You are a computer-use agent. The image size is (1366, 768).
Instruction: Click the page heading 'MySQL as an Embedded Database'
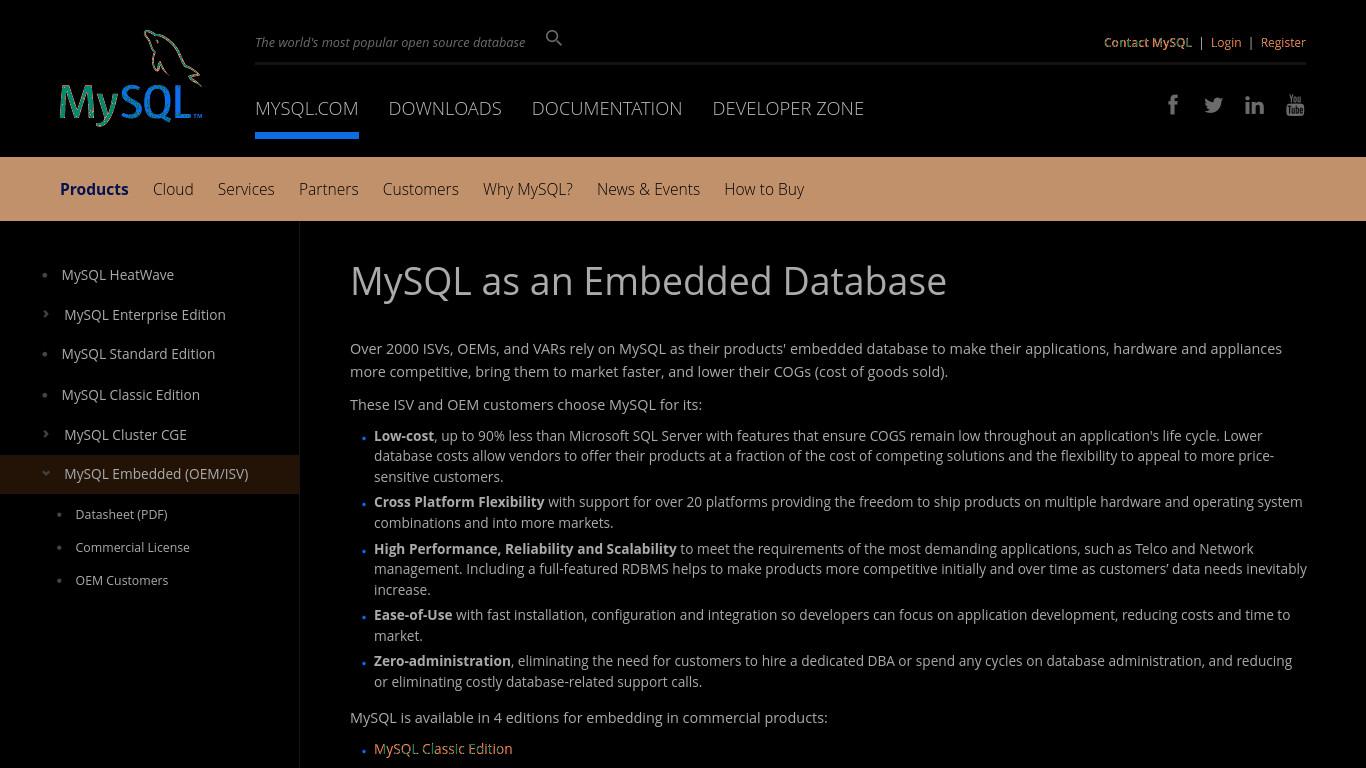point(648,281)
